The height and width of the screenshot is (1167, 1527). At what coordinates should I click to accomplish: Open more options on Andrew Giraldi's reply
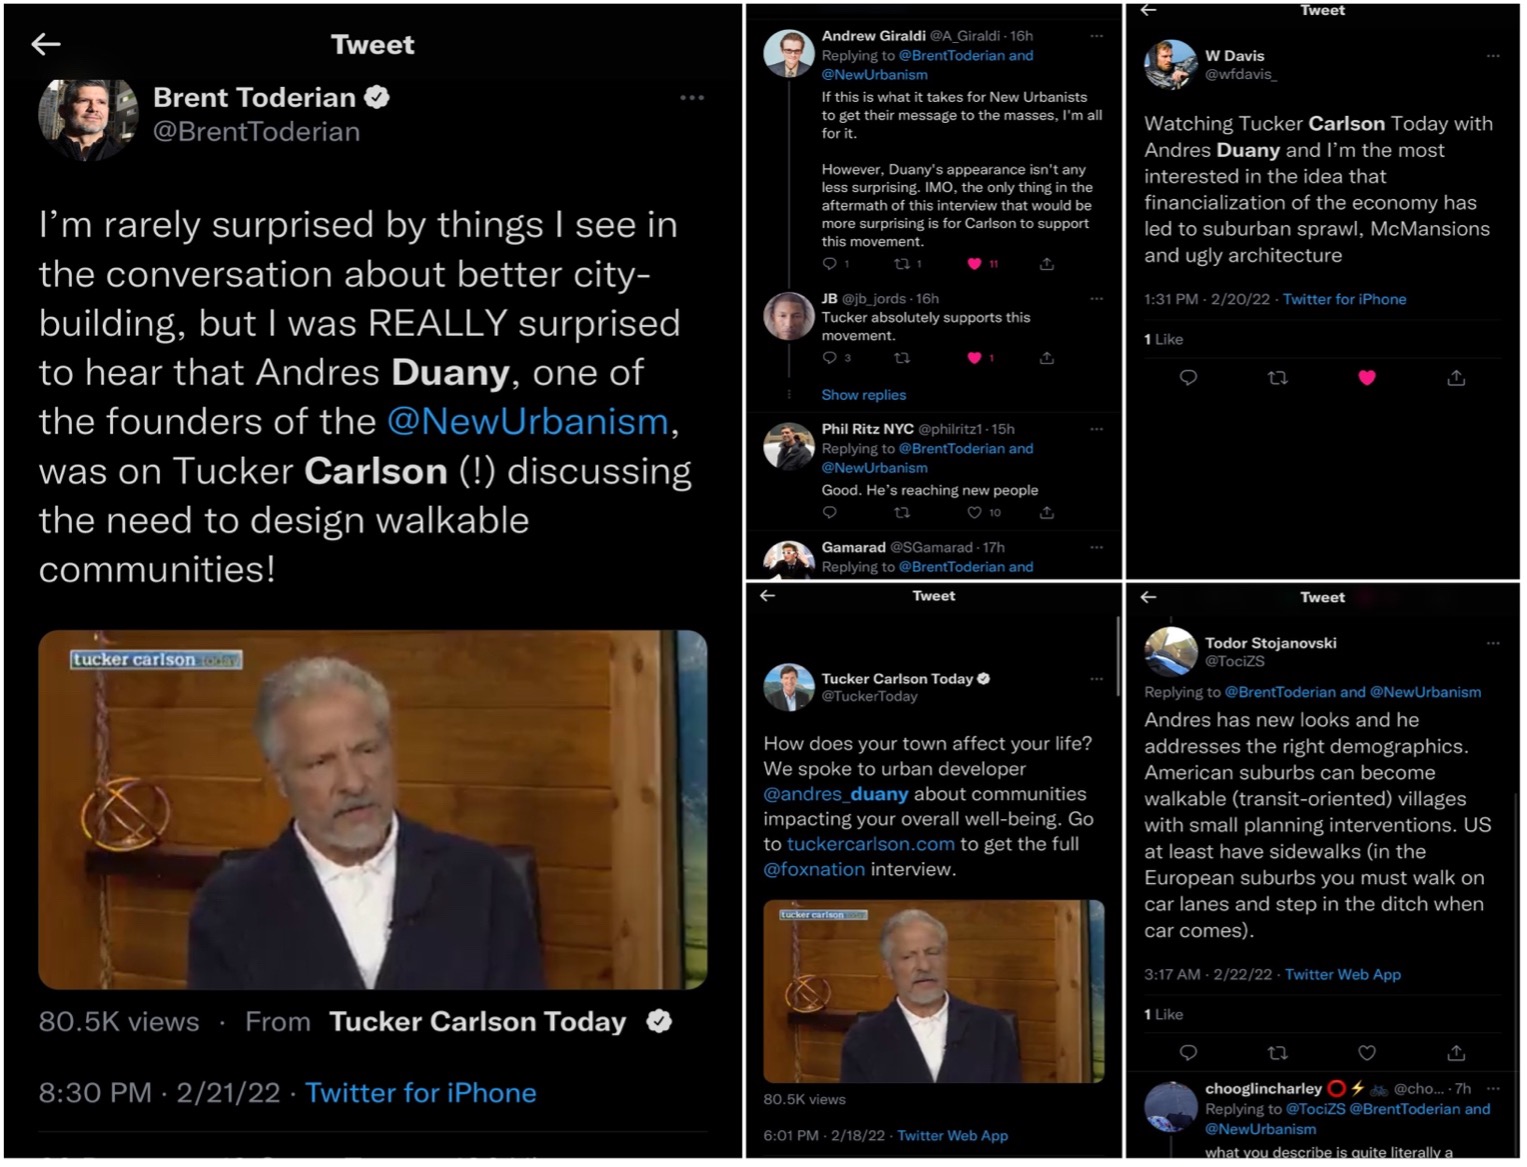pos(1096,36)
